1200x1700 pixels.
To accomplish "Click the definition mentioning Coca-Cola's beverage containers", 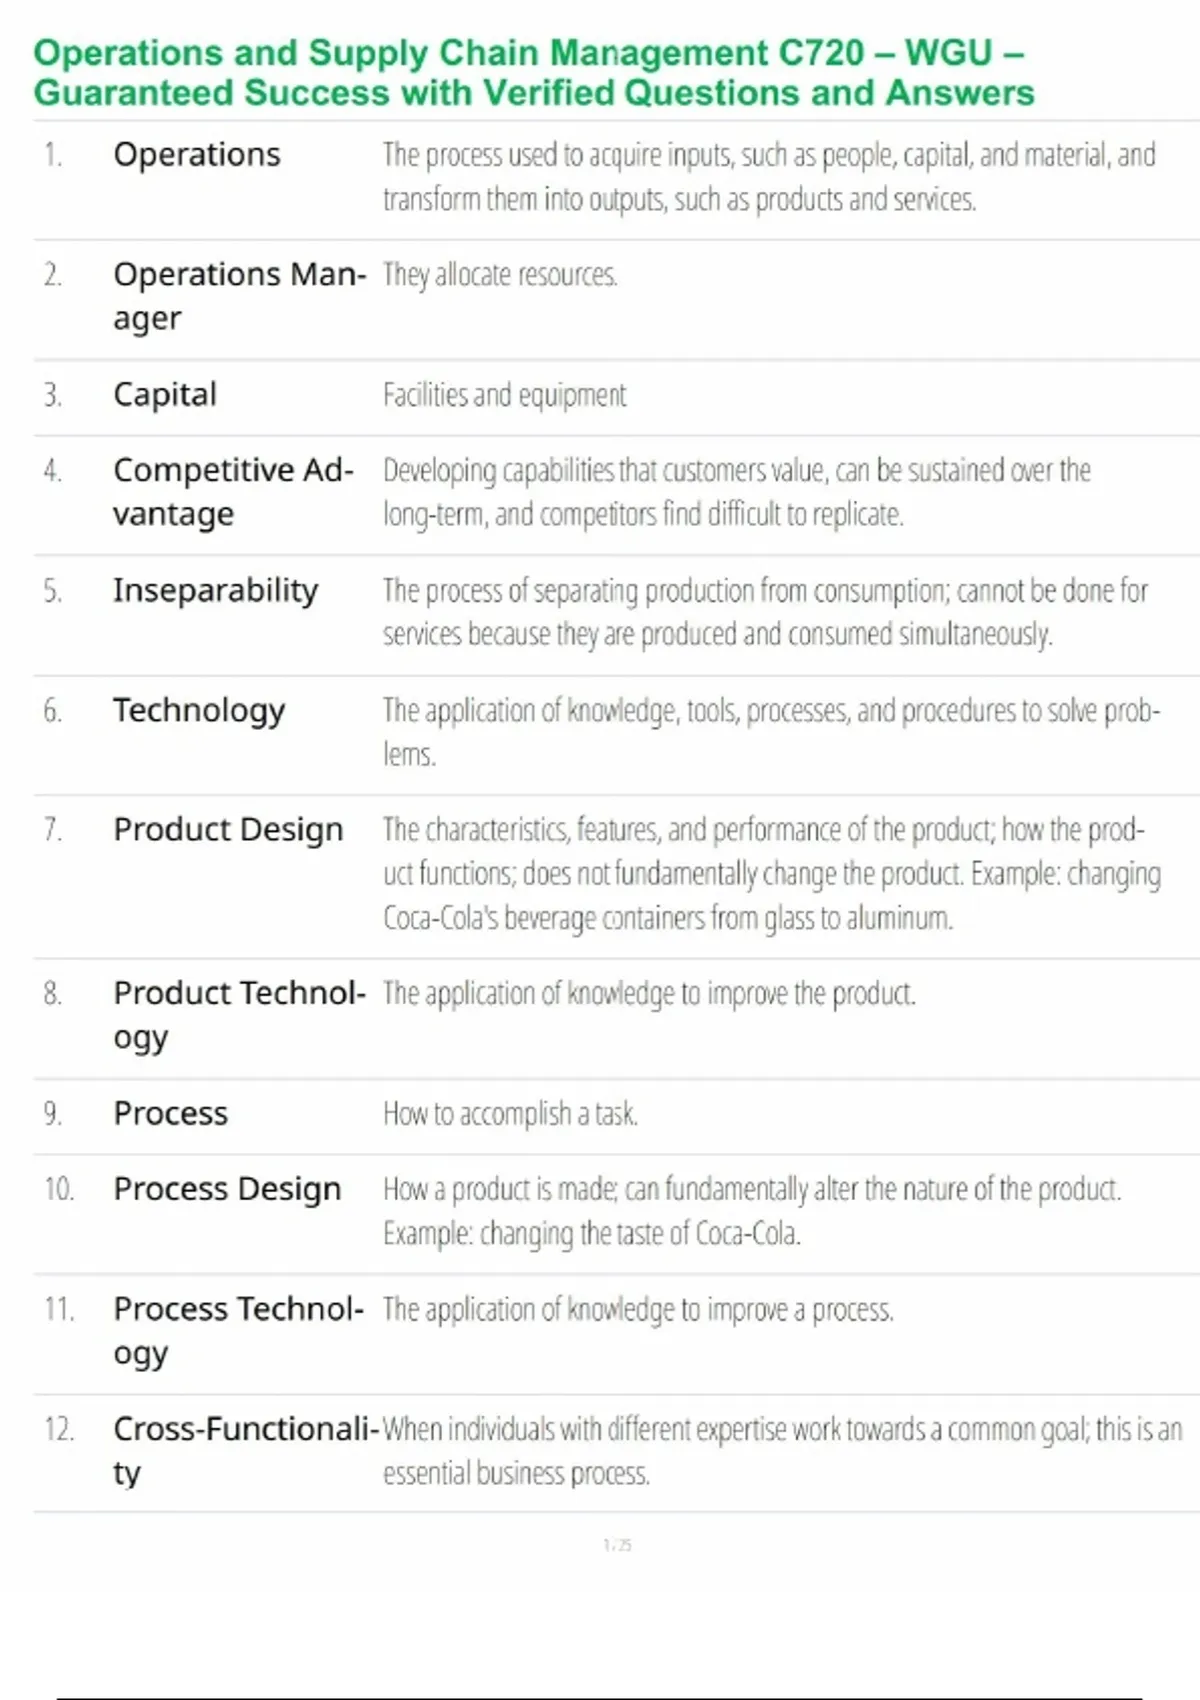I will click(771, 874).
